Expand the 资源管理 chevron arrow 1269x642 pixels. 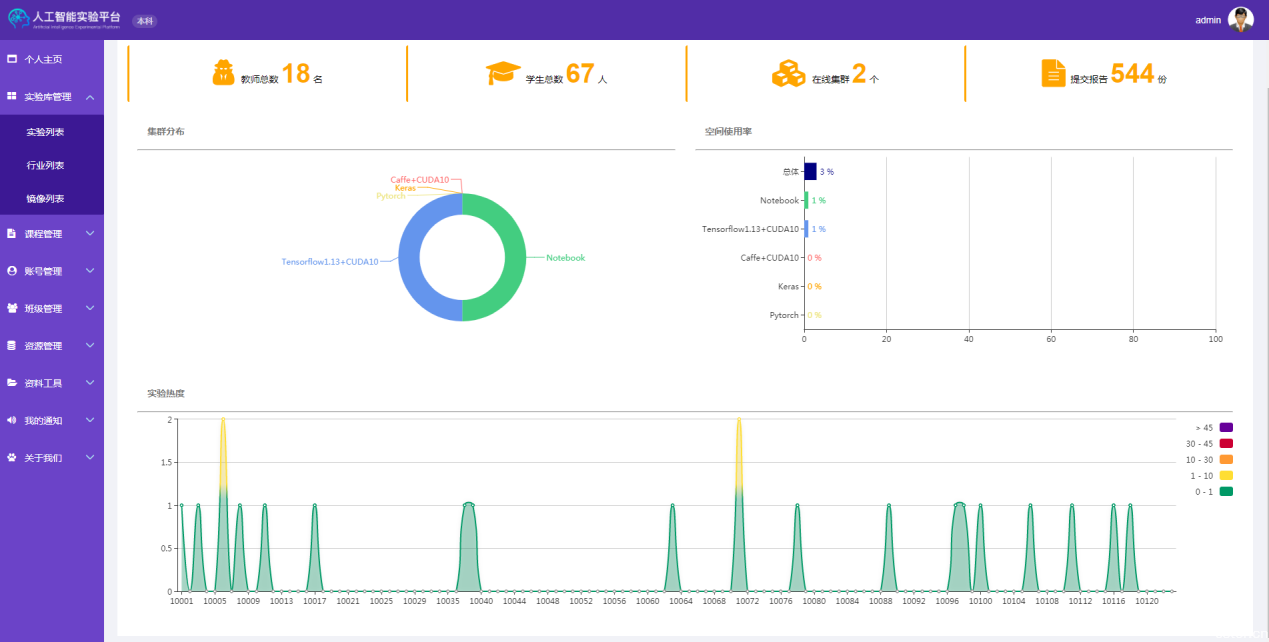(90, 346)
